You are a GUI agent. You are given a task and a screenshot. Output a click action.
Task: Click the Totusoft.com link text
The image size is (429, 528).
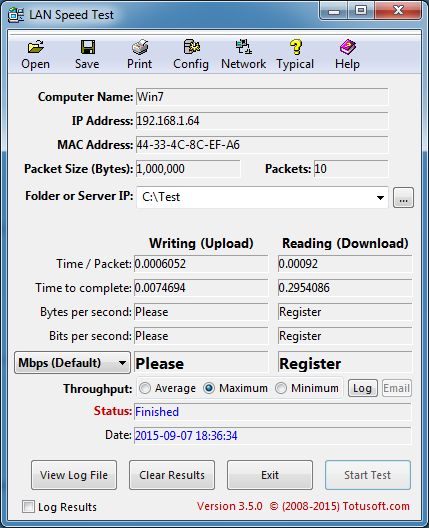pos(376,506)
